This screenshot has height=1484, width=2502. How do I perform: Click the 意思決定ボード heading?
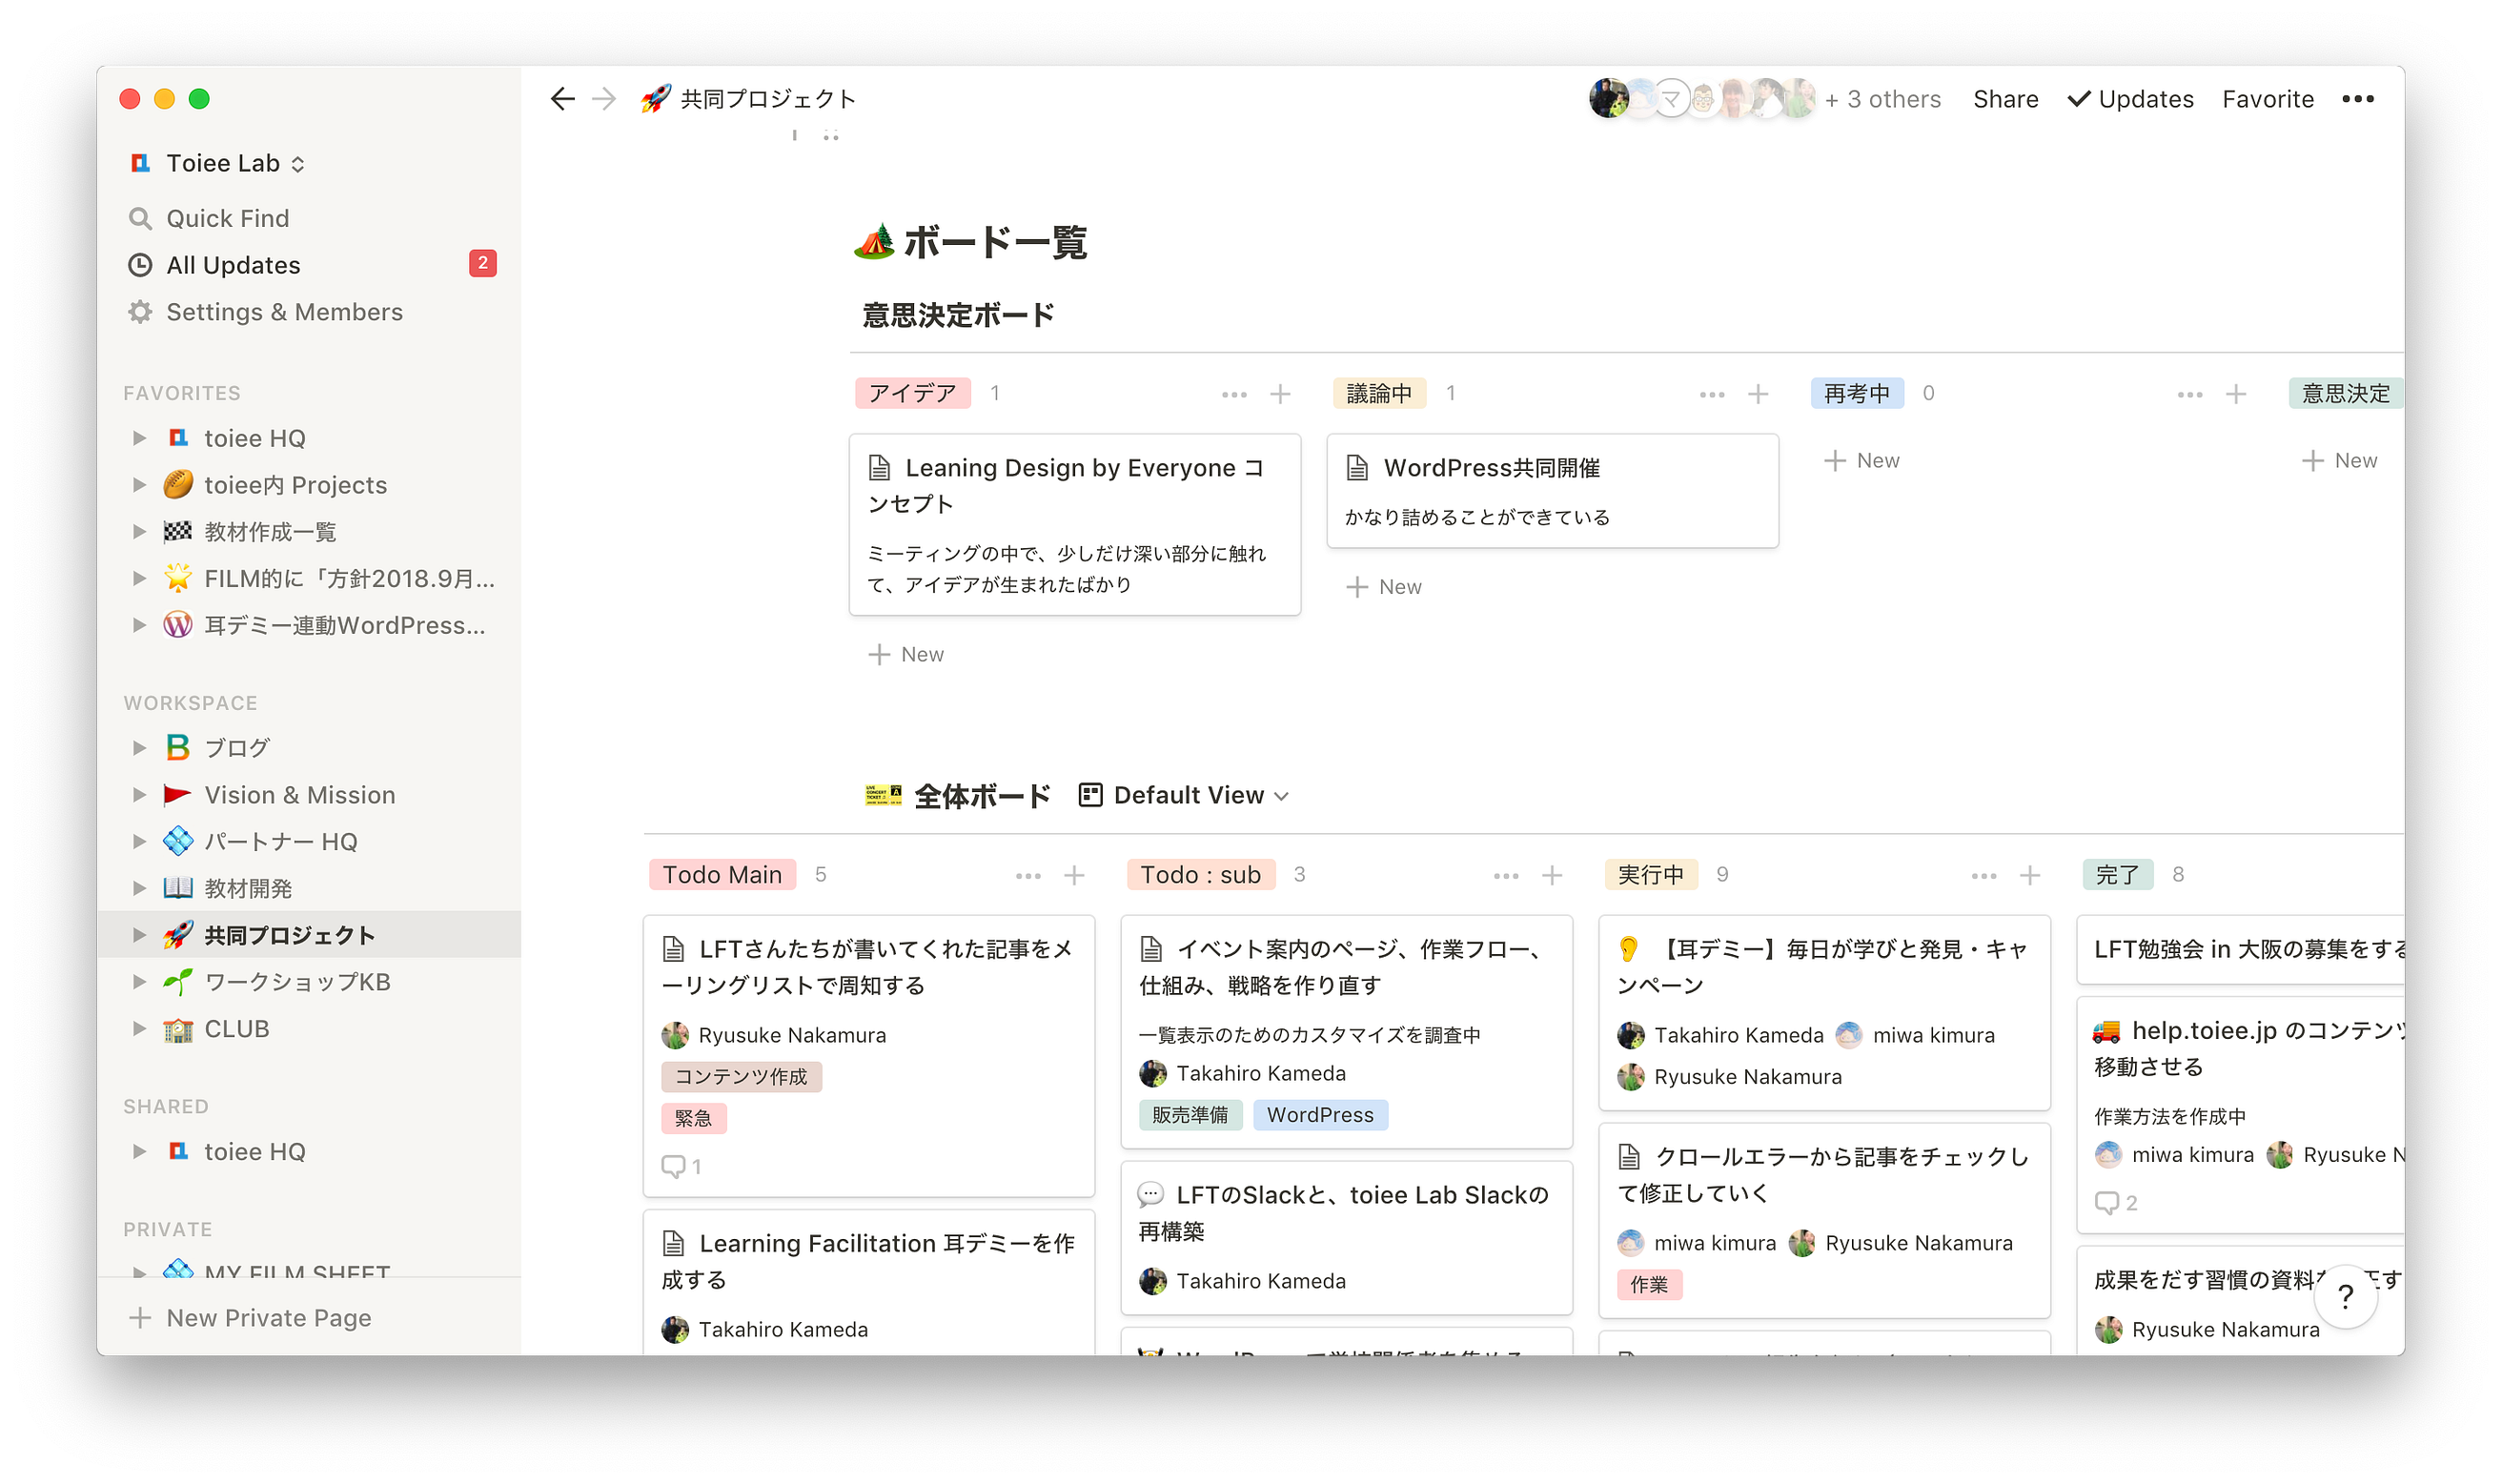957,315
